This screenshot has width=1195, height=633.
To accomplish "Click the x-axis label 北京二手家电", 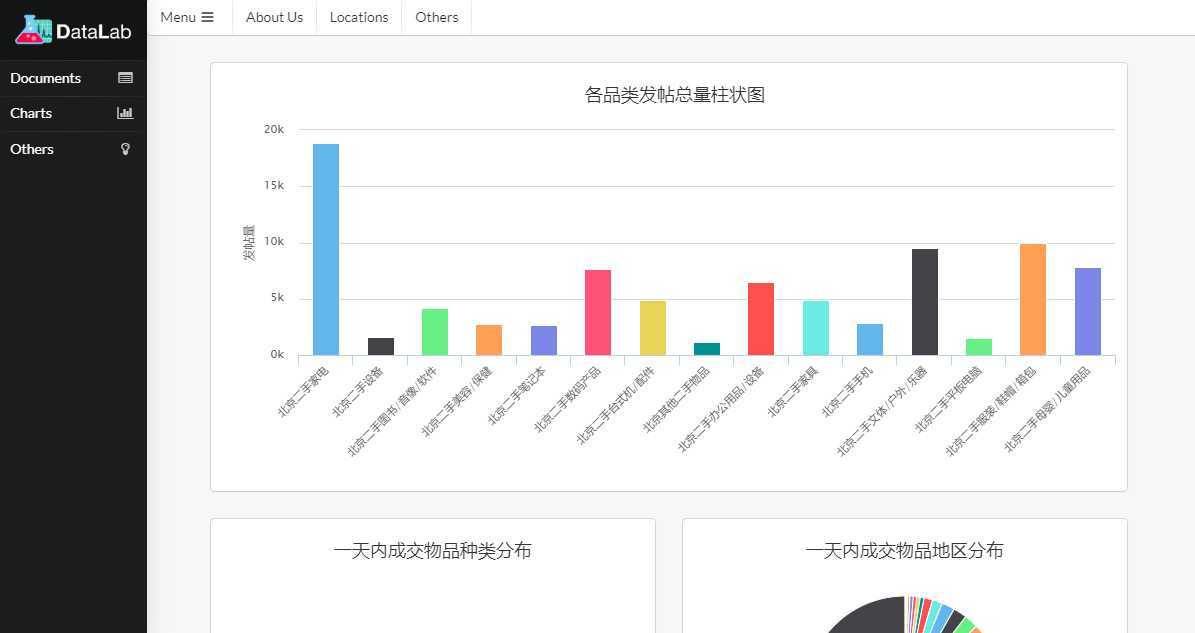I will pyautogui.click(x=304, y=392).
